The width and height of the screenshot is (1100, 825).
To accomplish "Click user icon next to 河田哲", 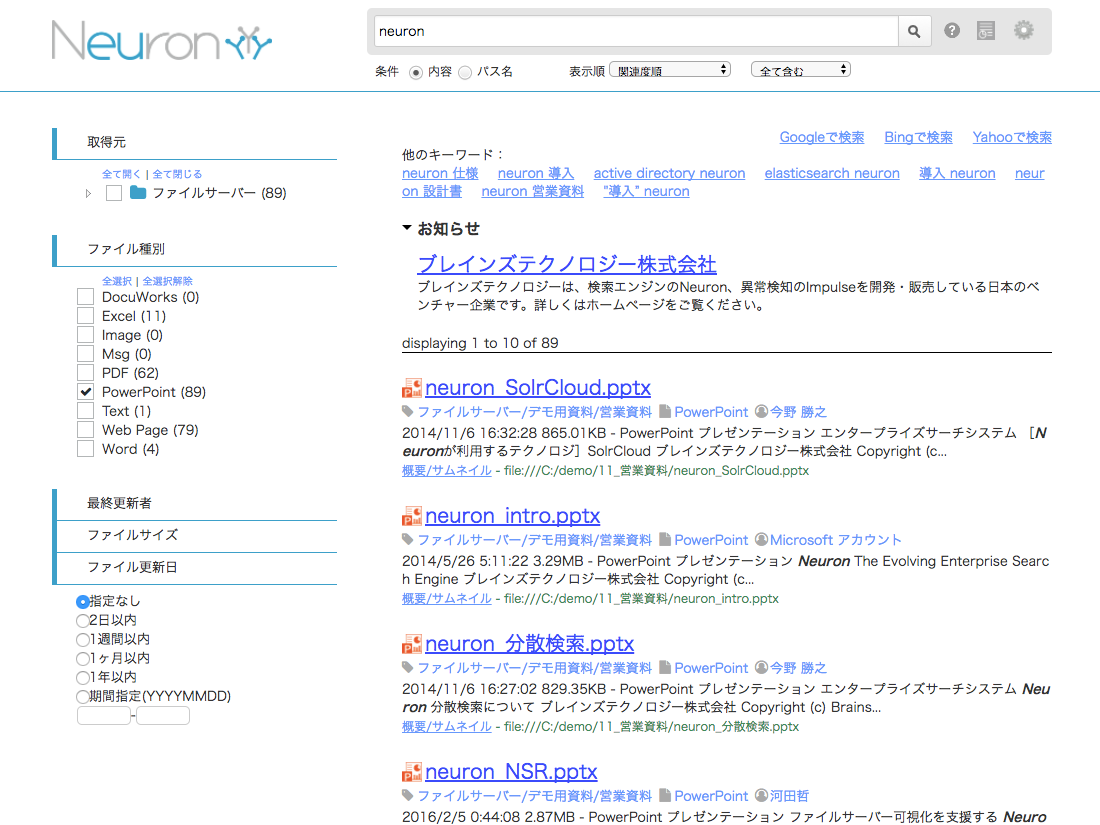I will [761, 796].
